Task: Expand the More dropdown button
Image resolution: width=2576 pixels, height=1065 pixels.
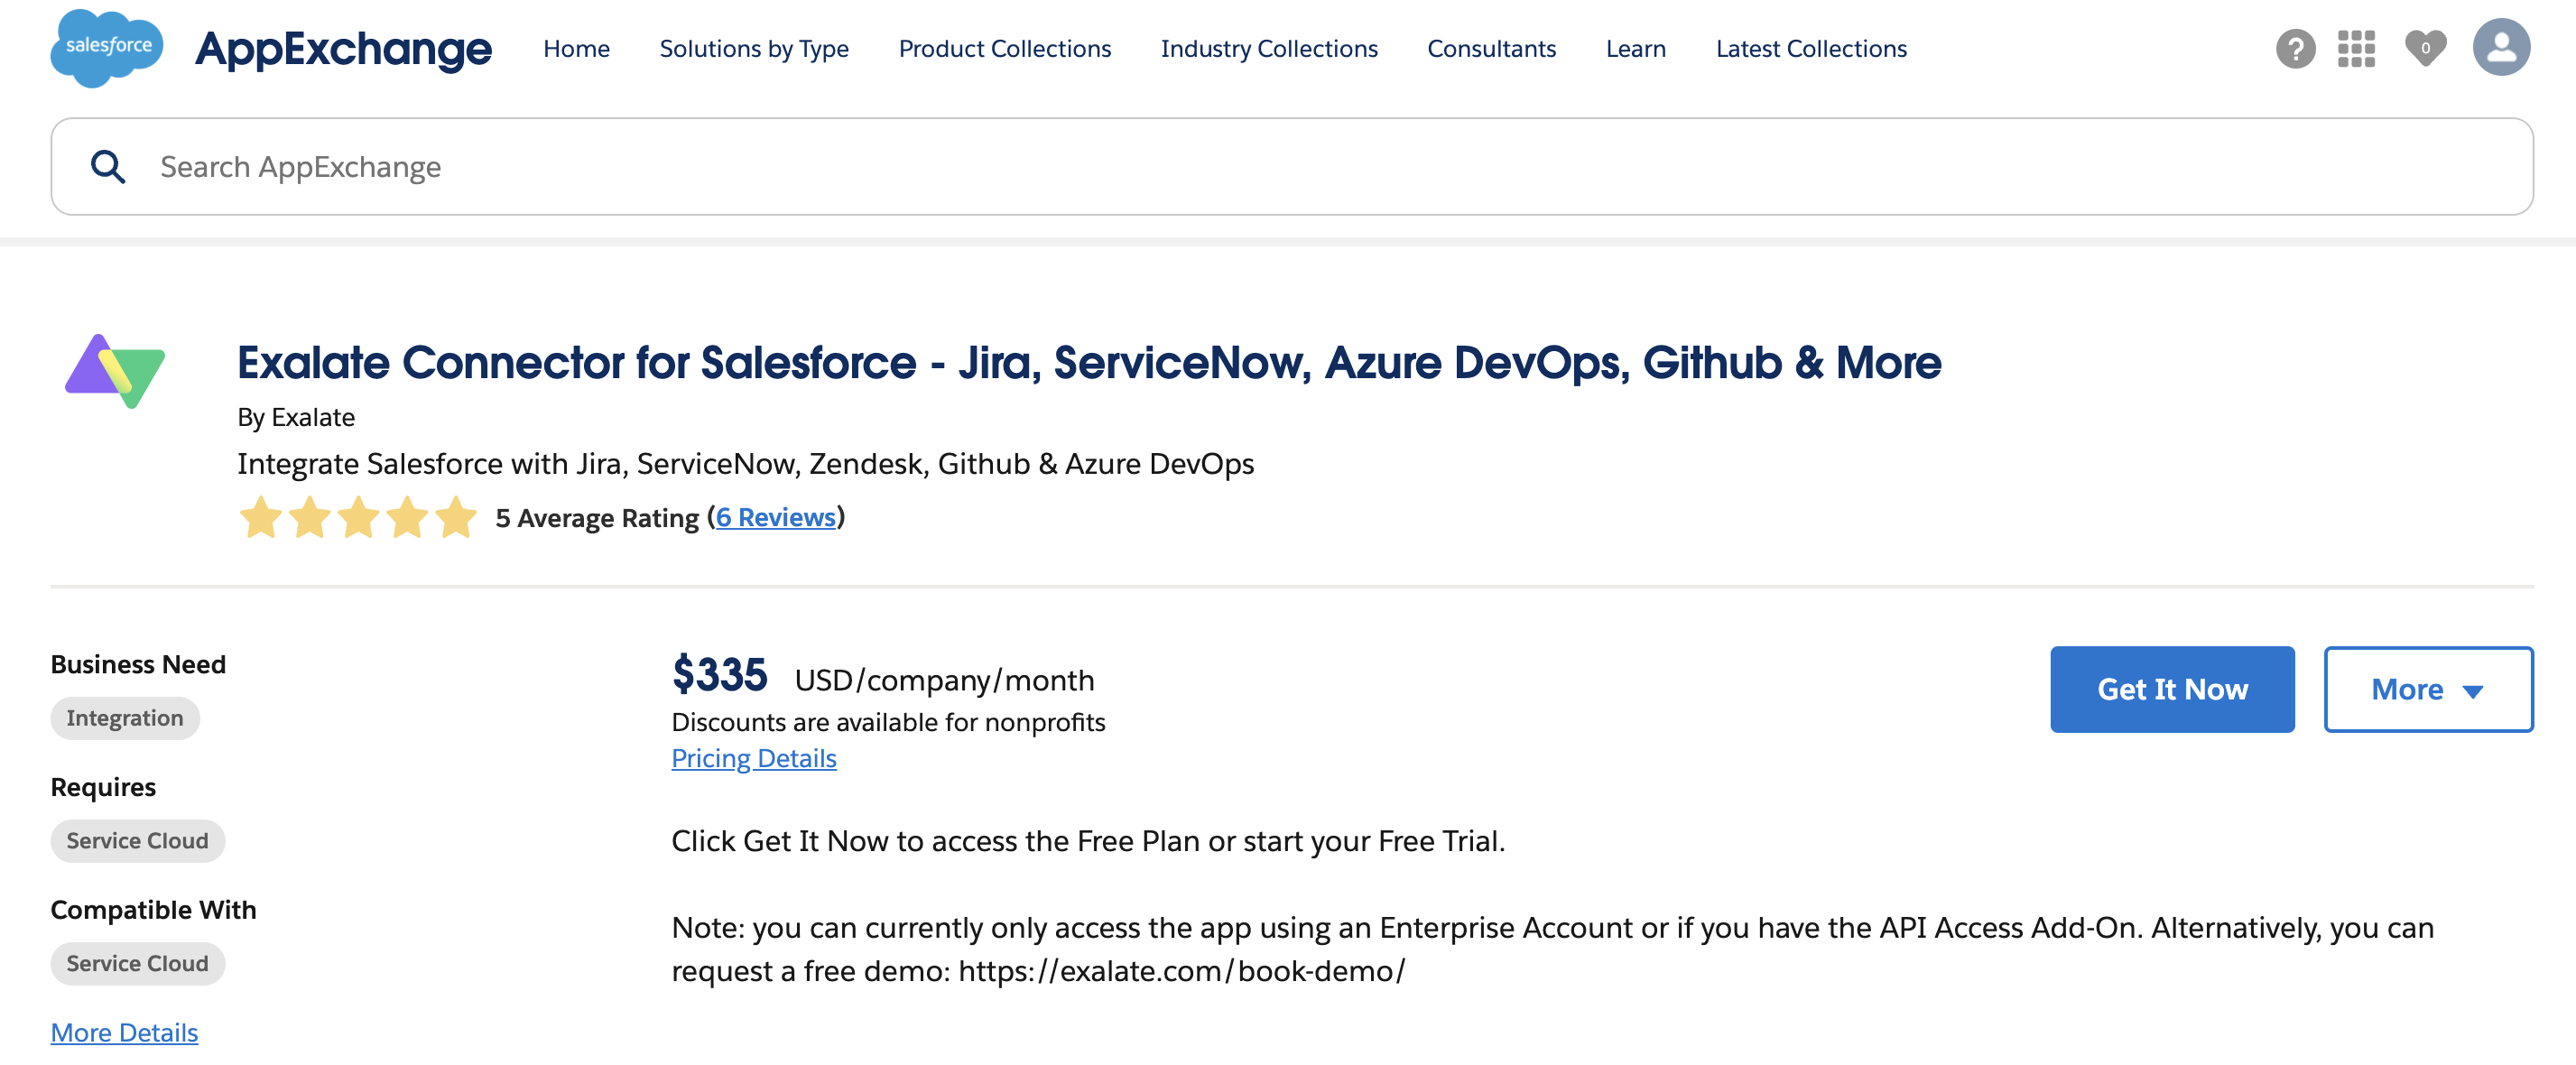Action: 2427,689
